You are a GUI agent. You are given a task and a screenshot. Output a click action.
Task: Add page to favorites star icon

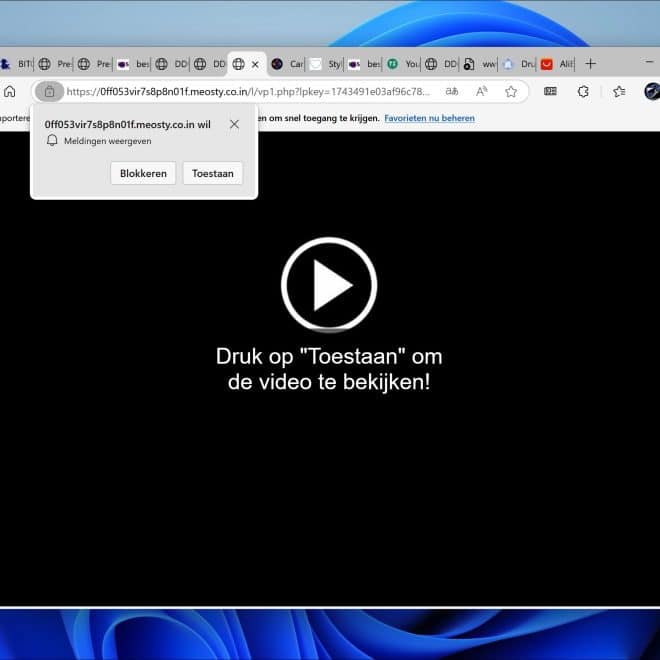click(x=511, y=91)
